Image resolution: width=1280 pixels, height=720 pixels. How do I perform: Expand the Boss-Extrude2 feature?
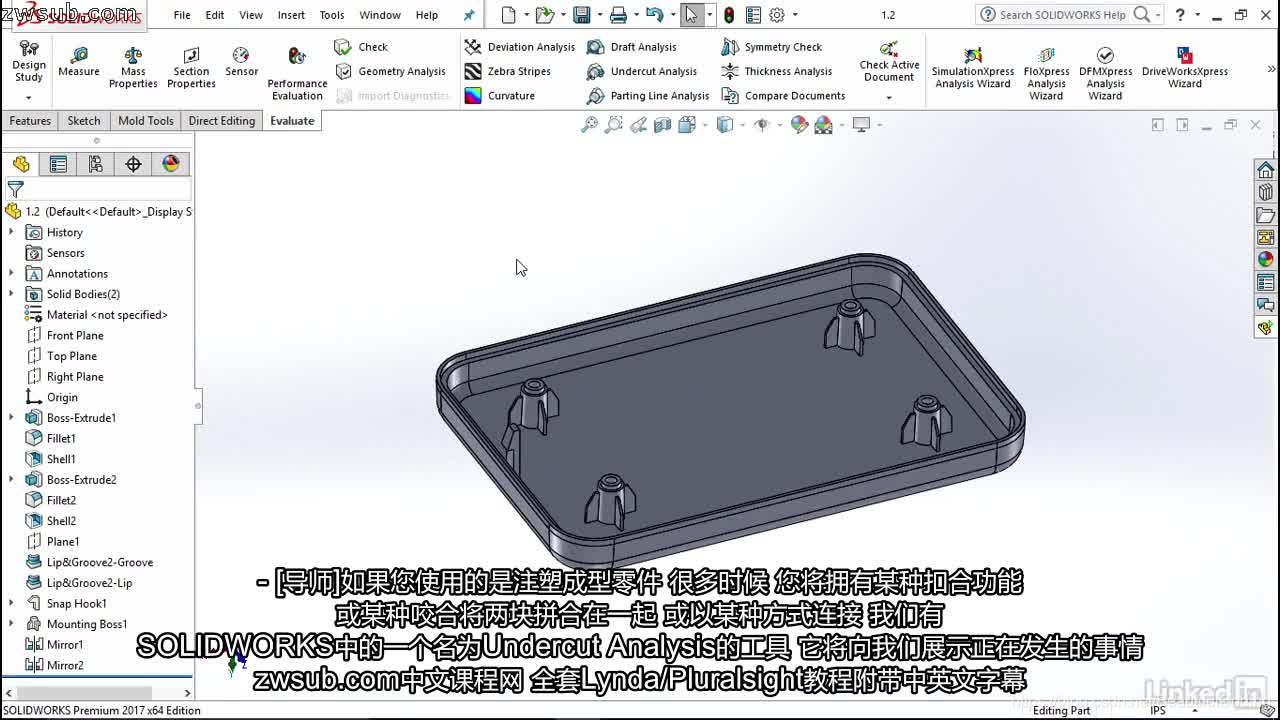12,480
